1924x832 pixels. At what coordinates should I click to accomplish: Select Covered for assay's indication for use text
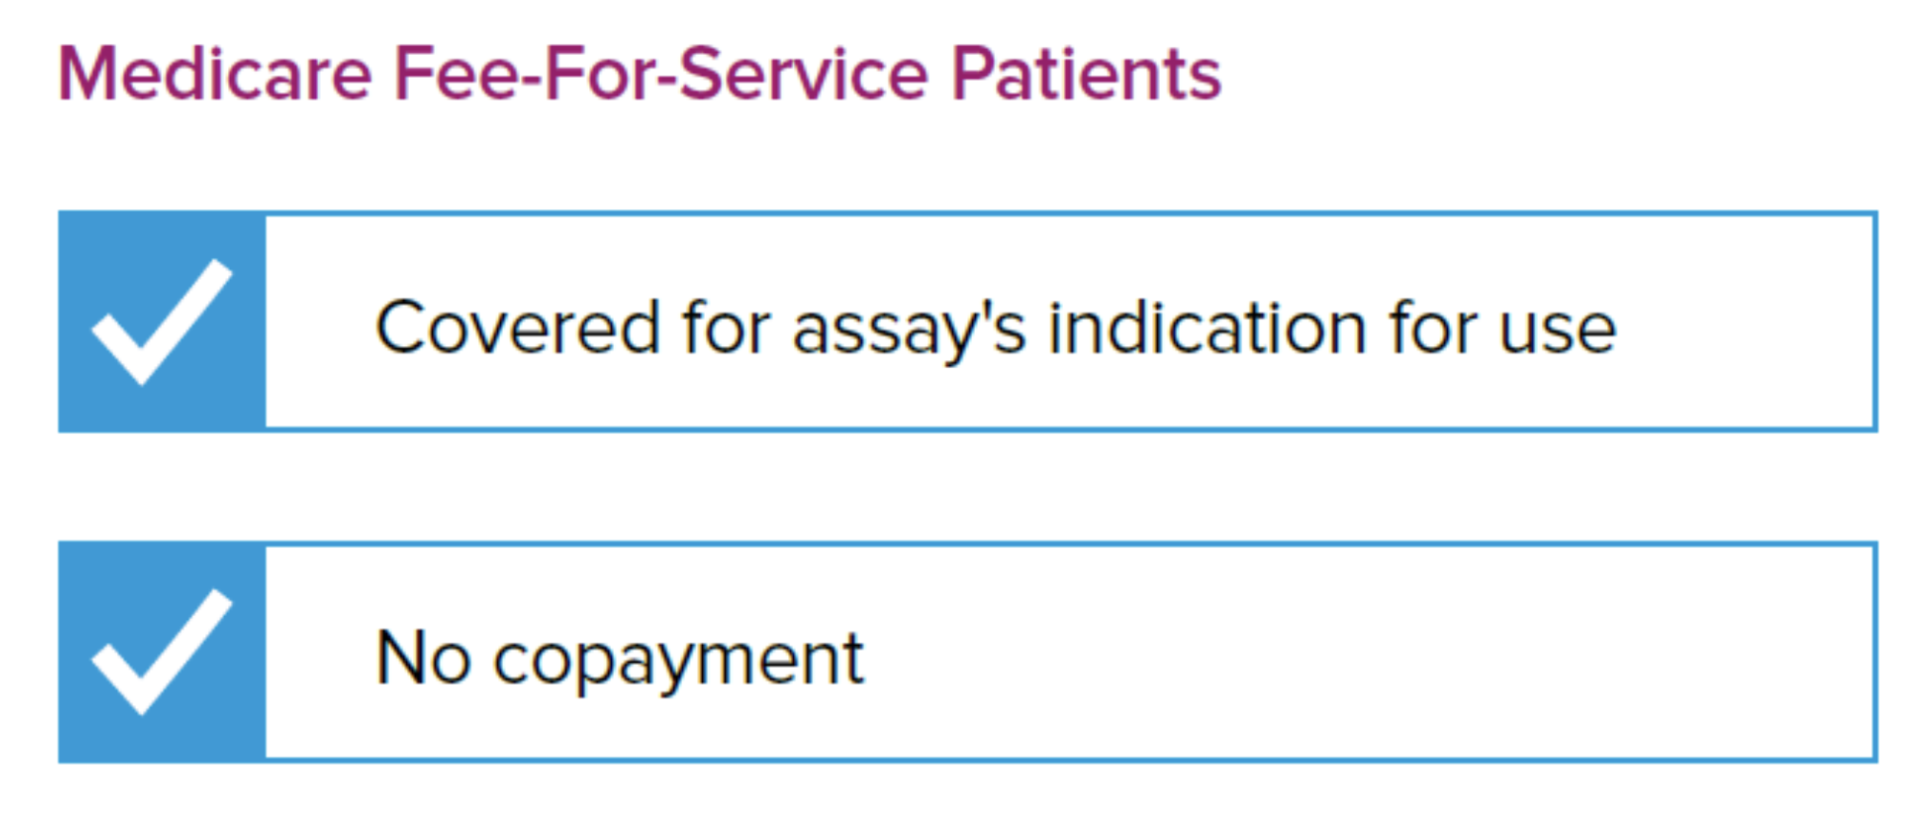pyautogui.click(x=996, y=328)
